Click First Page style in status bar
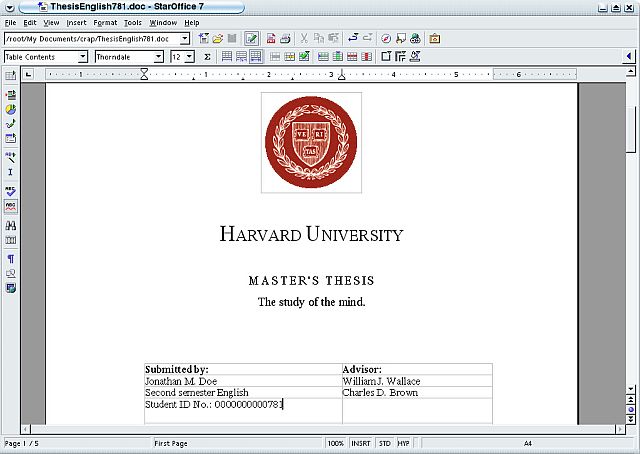 click(237, 443)
